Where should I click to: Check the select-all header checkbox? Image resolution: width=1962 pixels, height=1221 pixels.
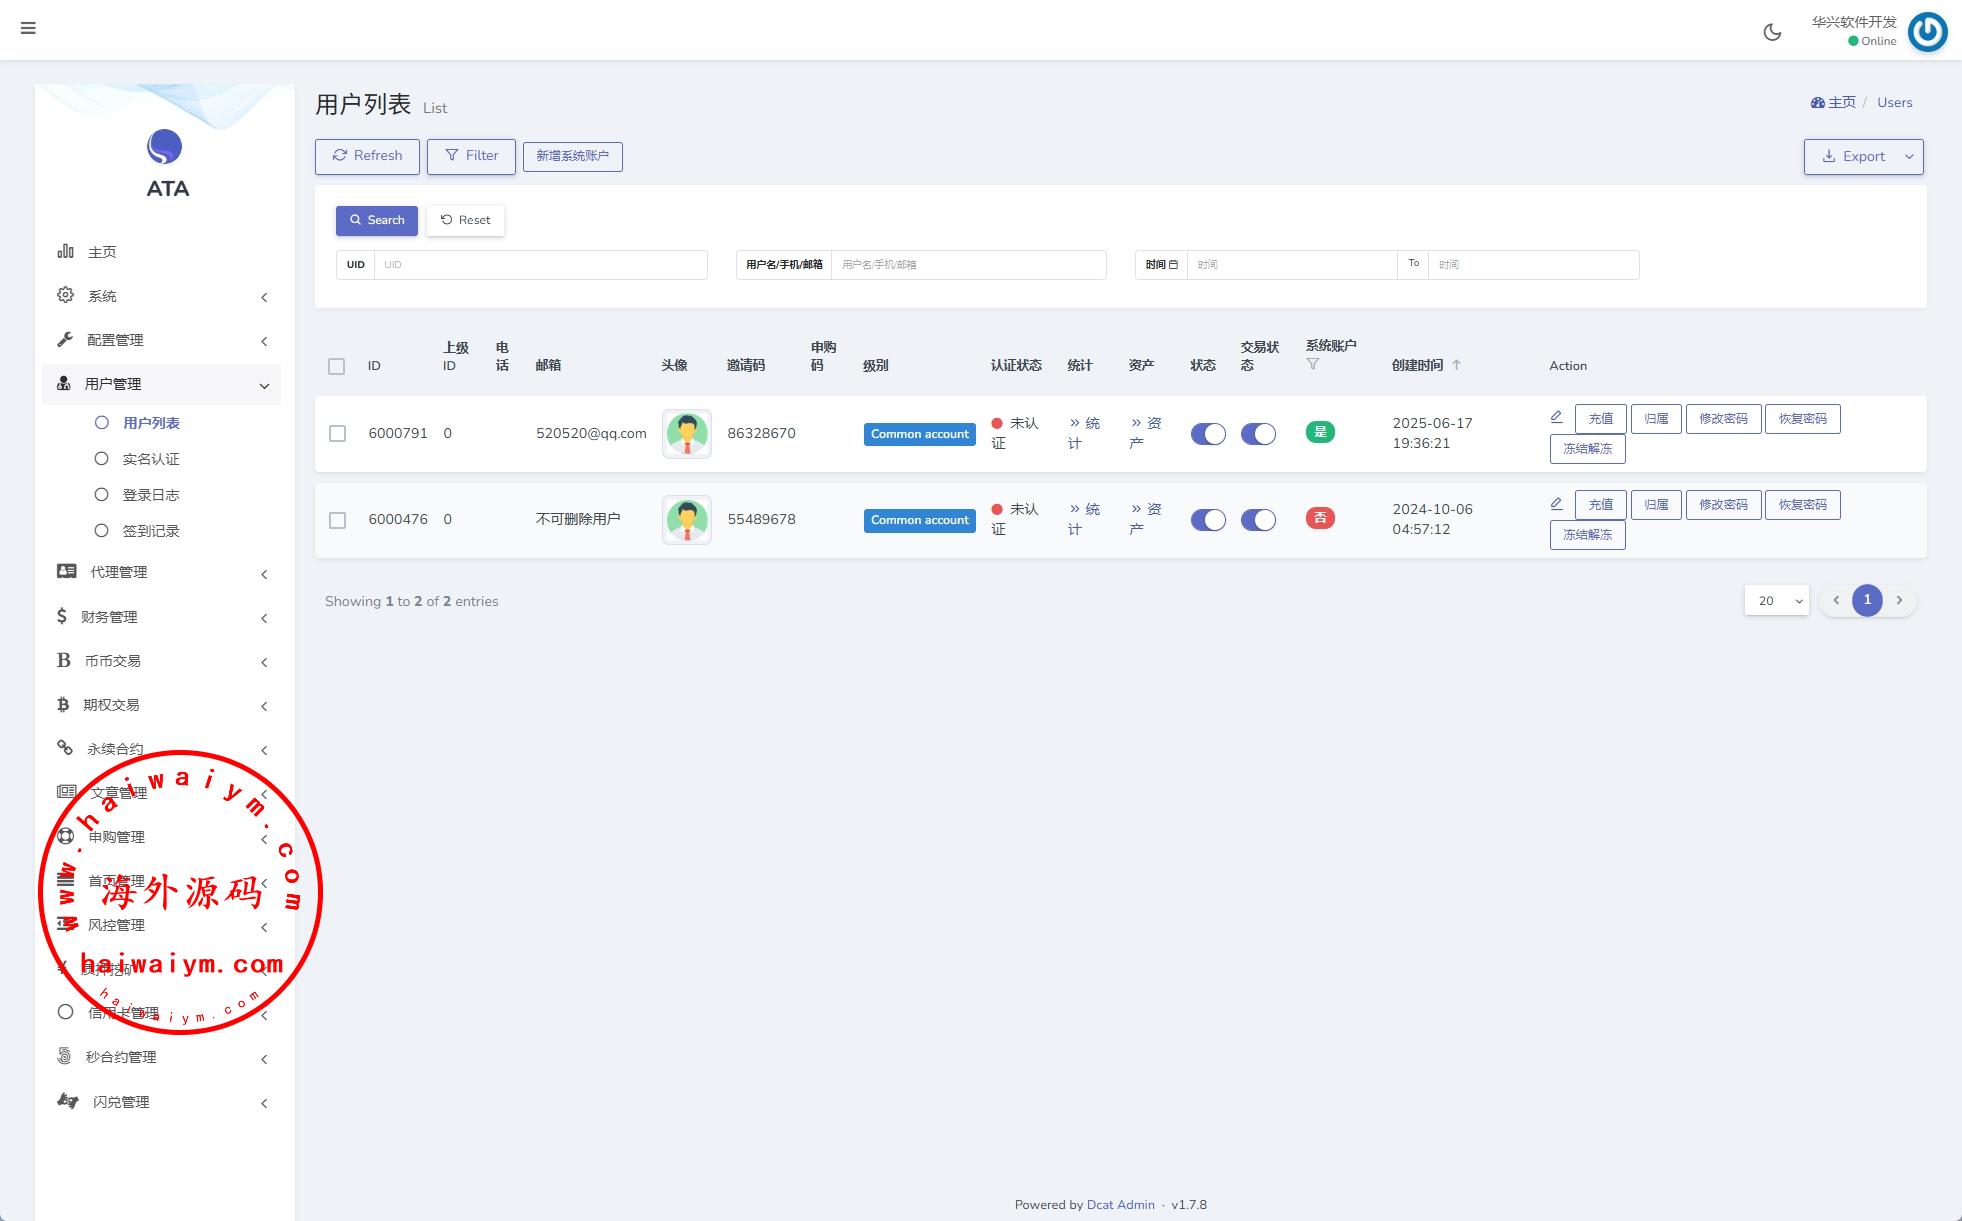point(336,366)
